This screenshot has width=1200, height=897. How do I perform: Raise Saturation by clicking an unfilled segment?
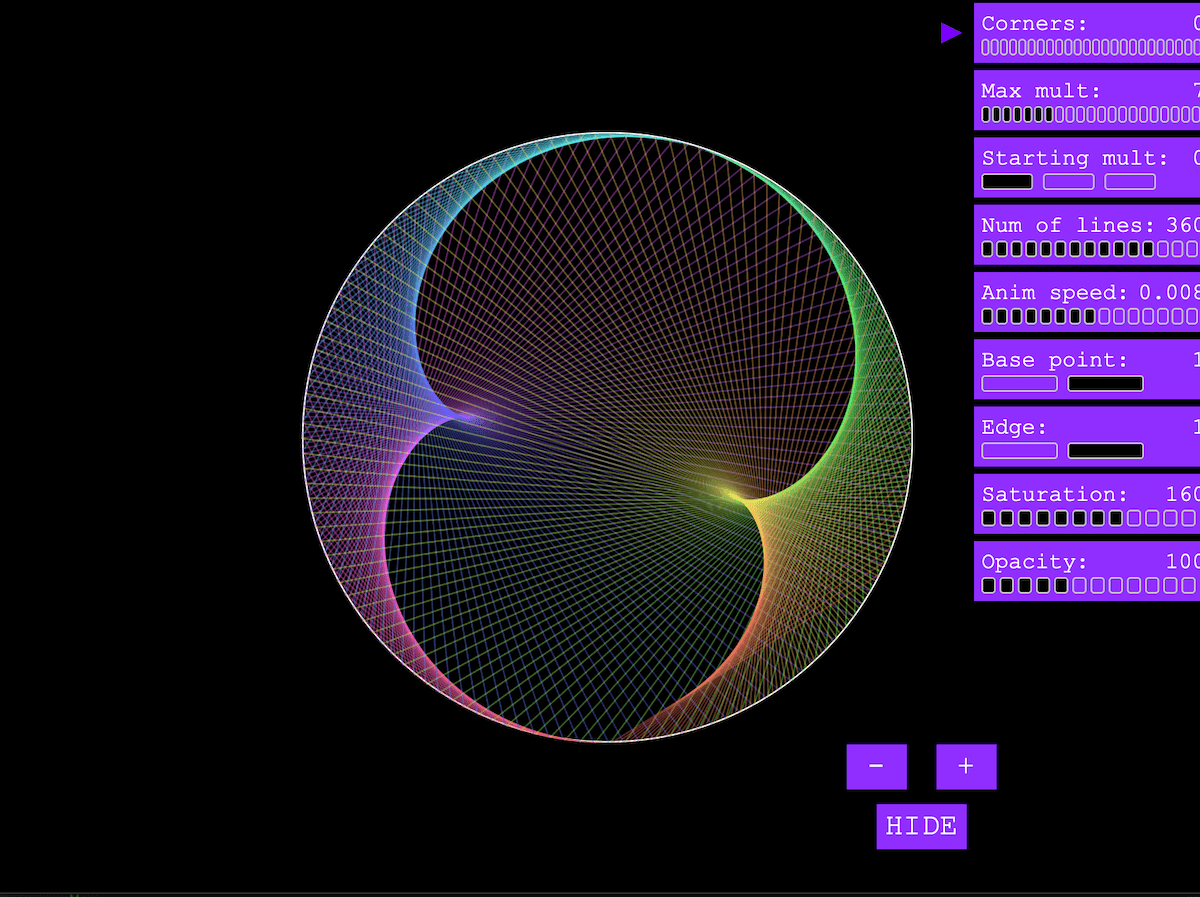click(1133, 517)
